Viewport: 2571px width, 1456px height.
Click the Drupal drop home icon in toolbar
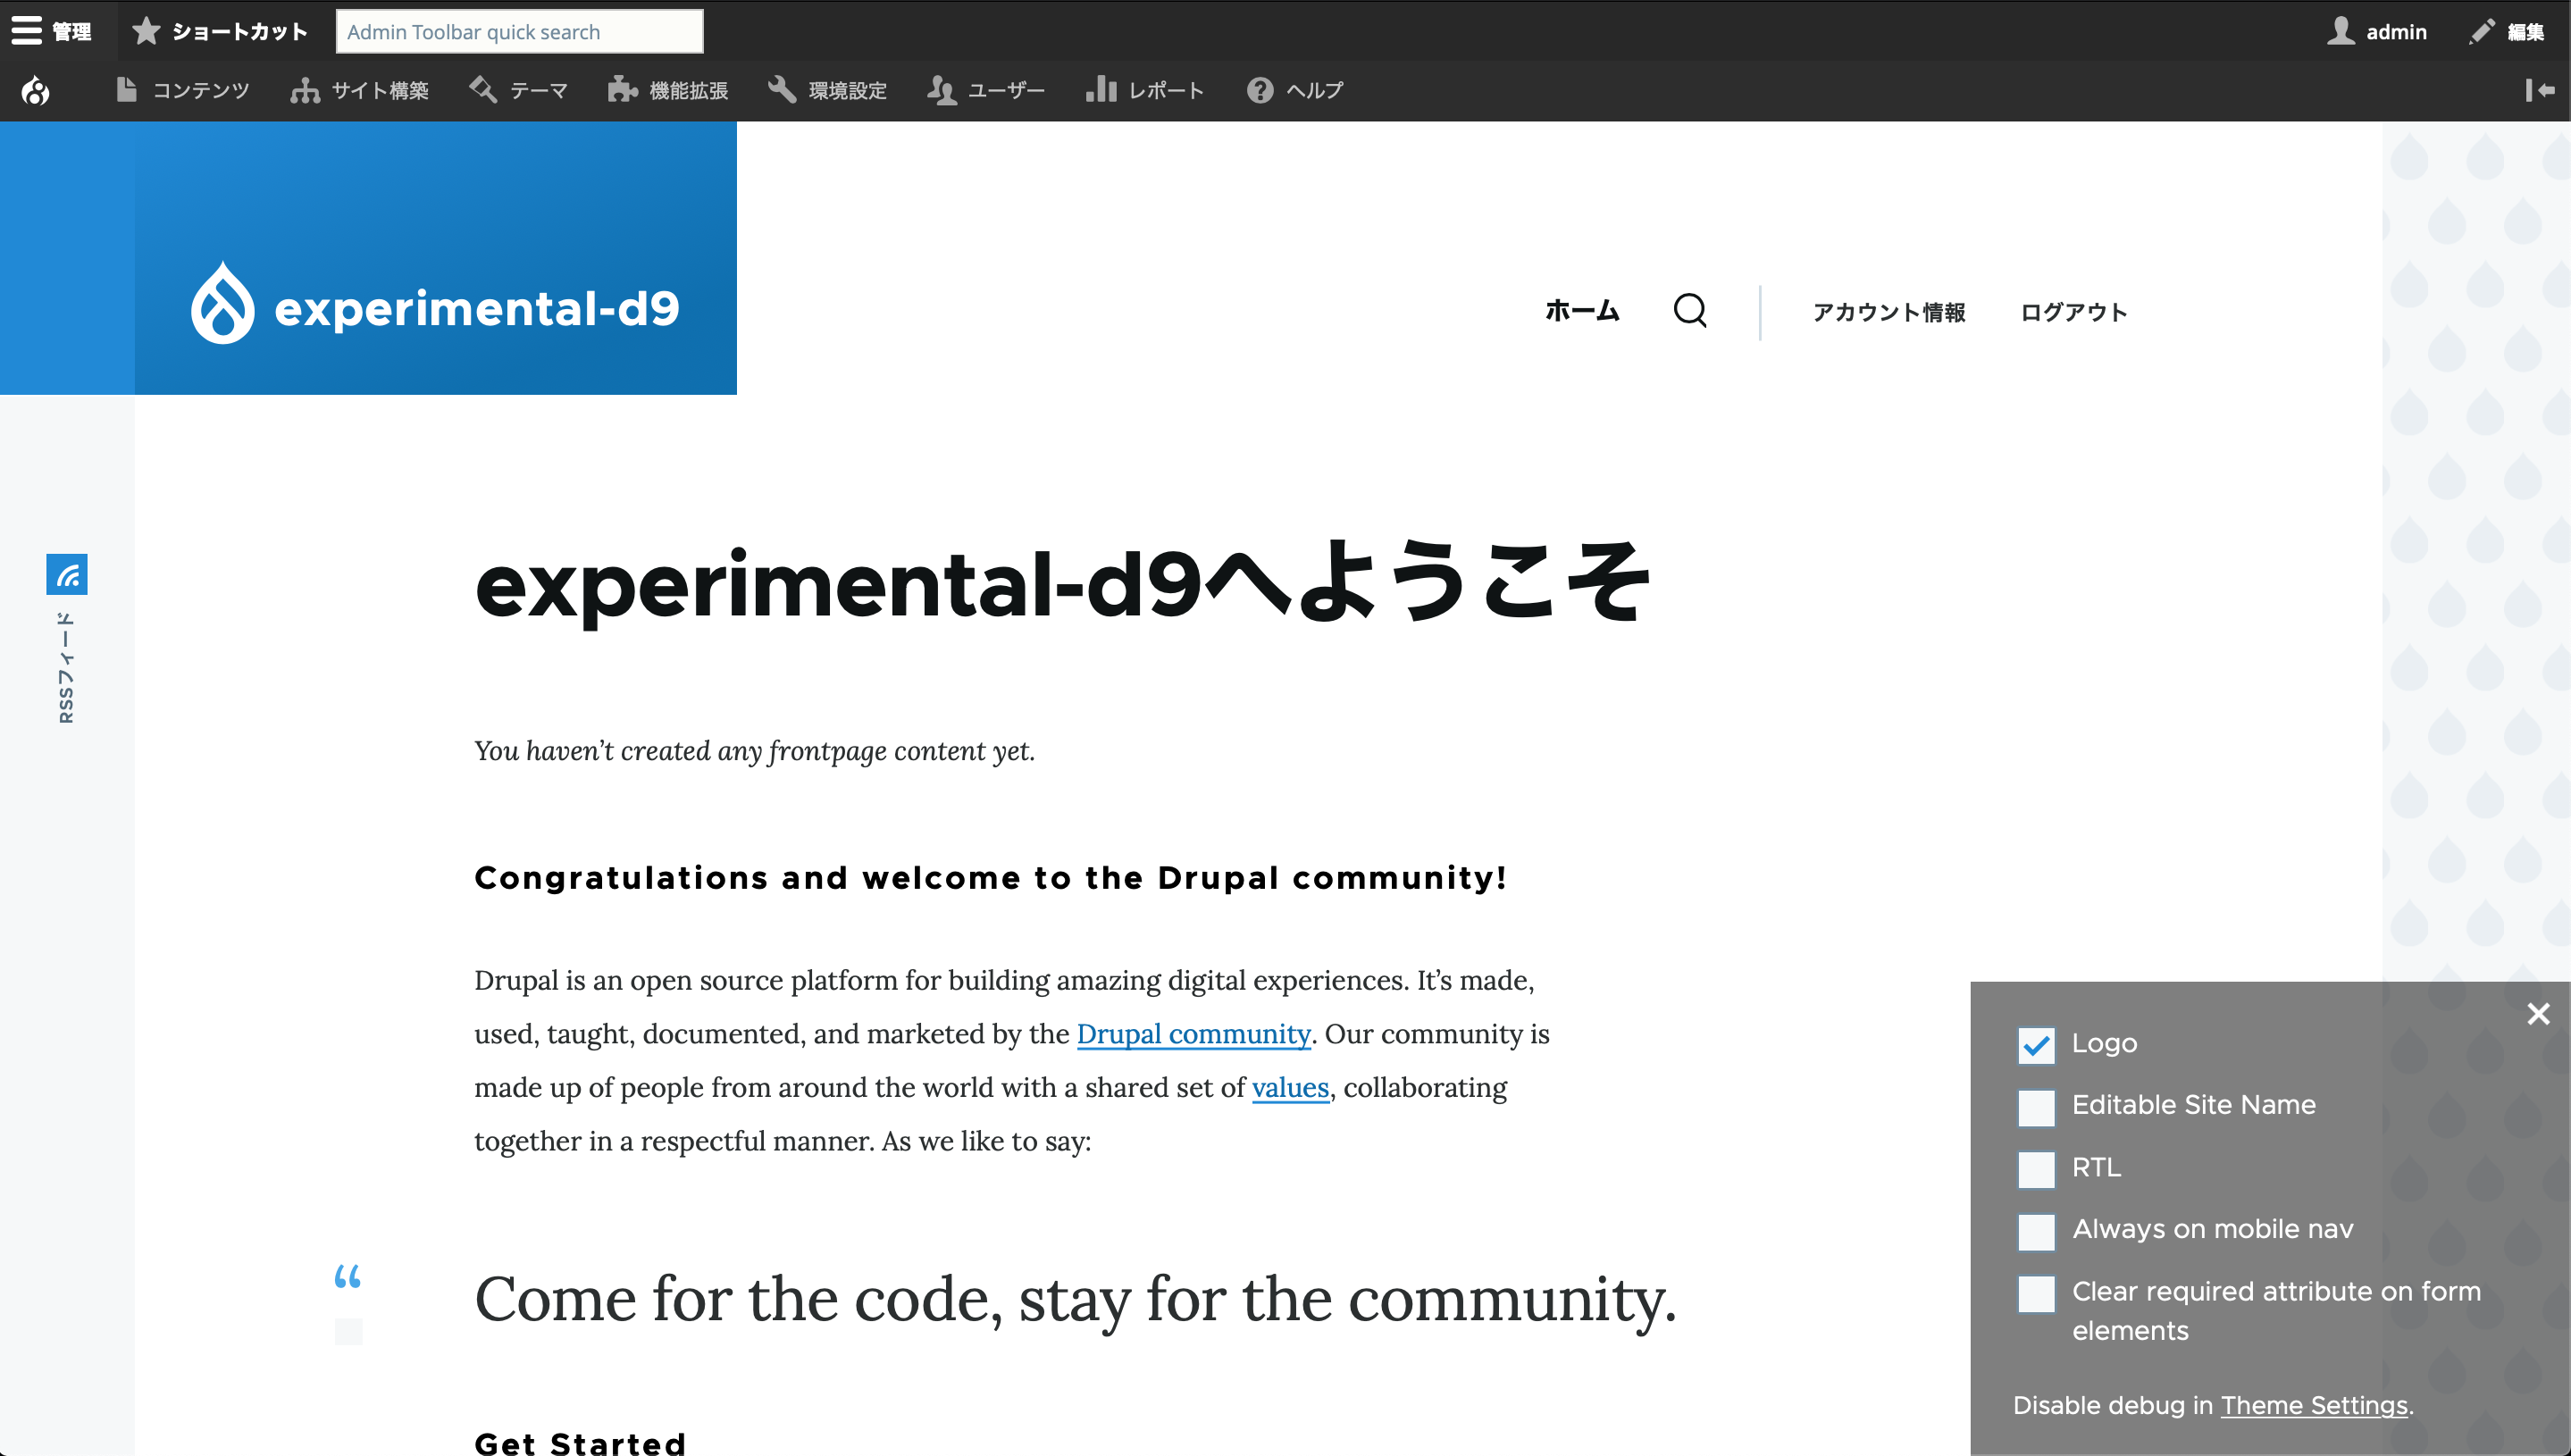click(x=36, y=90)
